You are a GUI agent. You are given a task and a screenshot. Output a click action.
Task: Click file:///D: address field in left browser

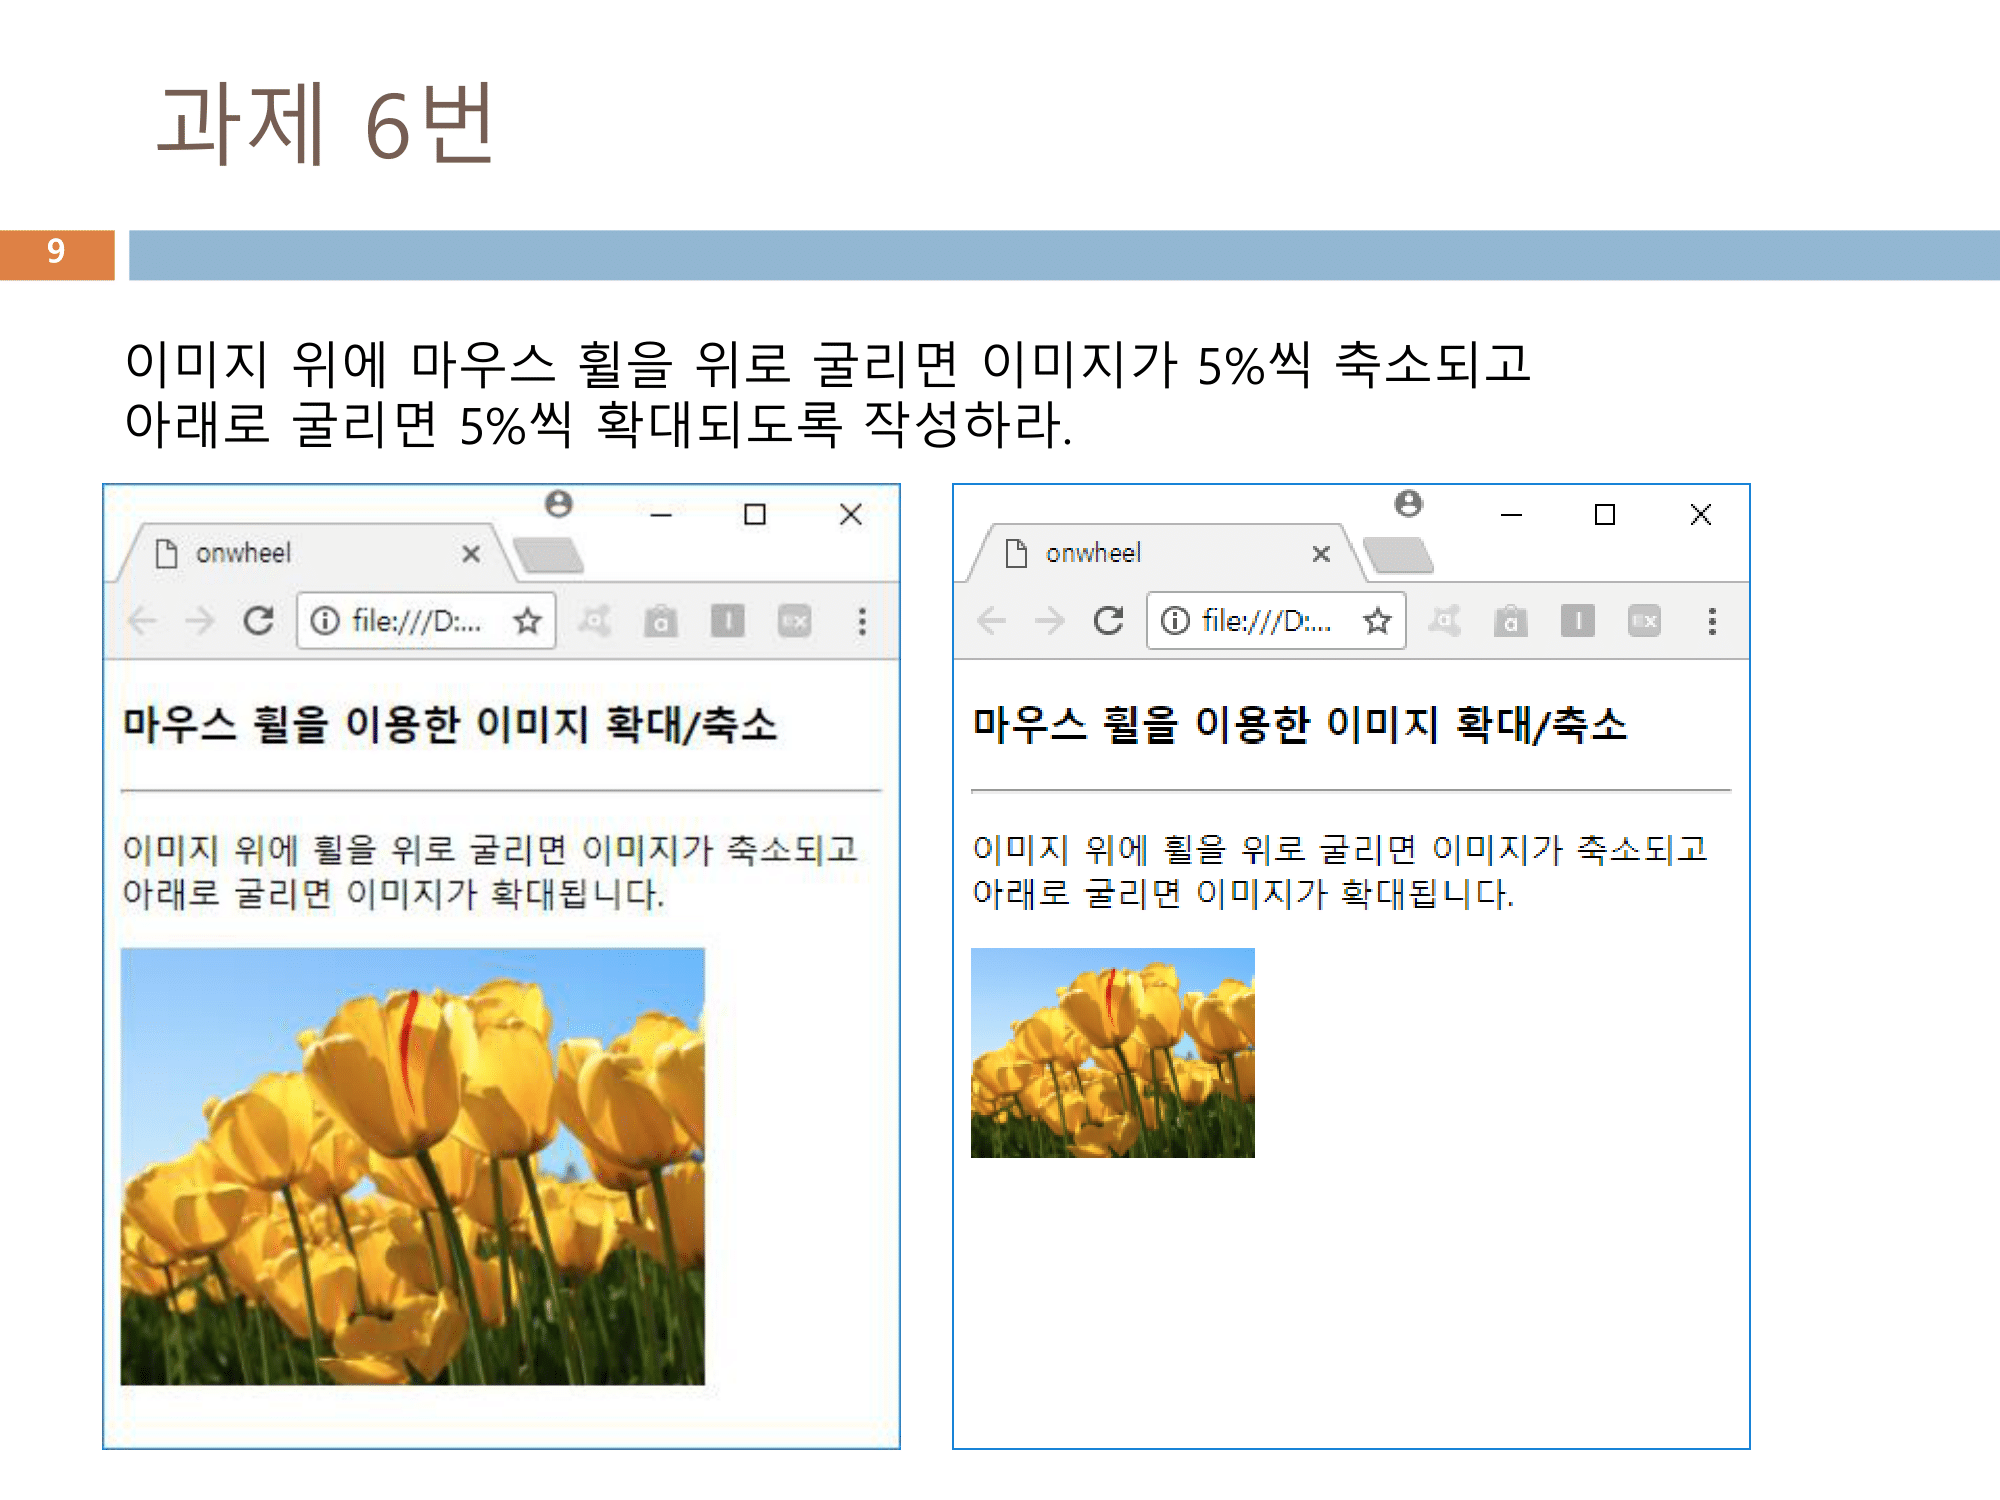pyautogui.click(x=416, y=621)
